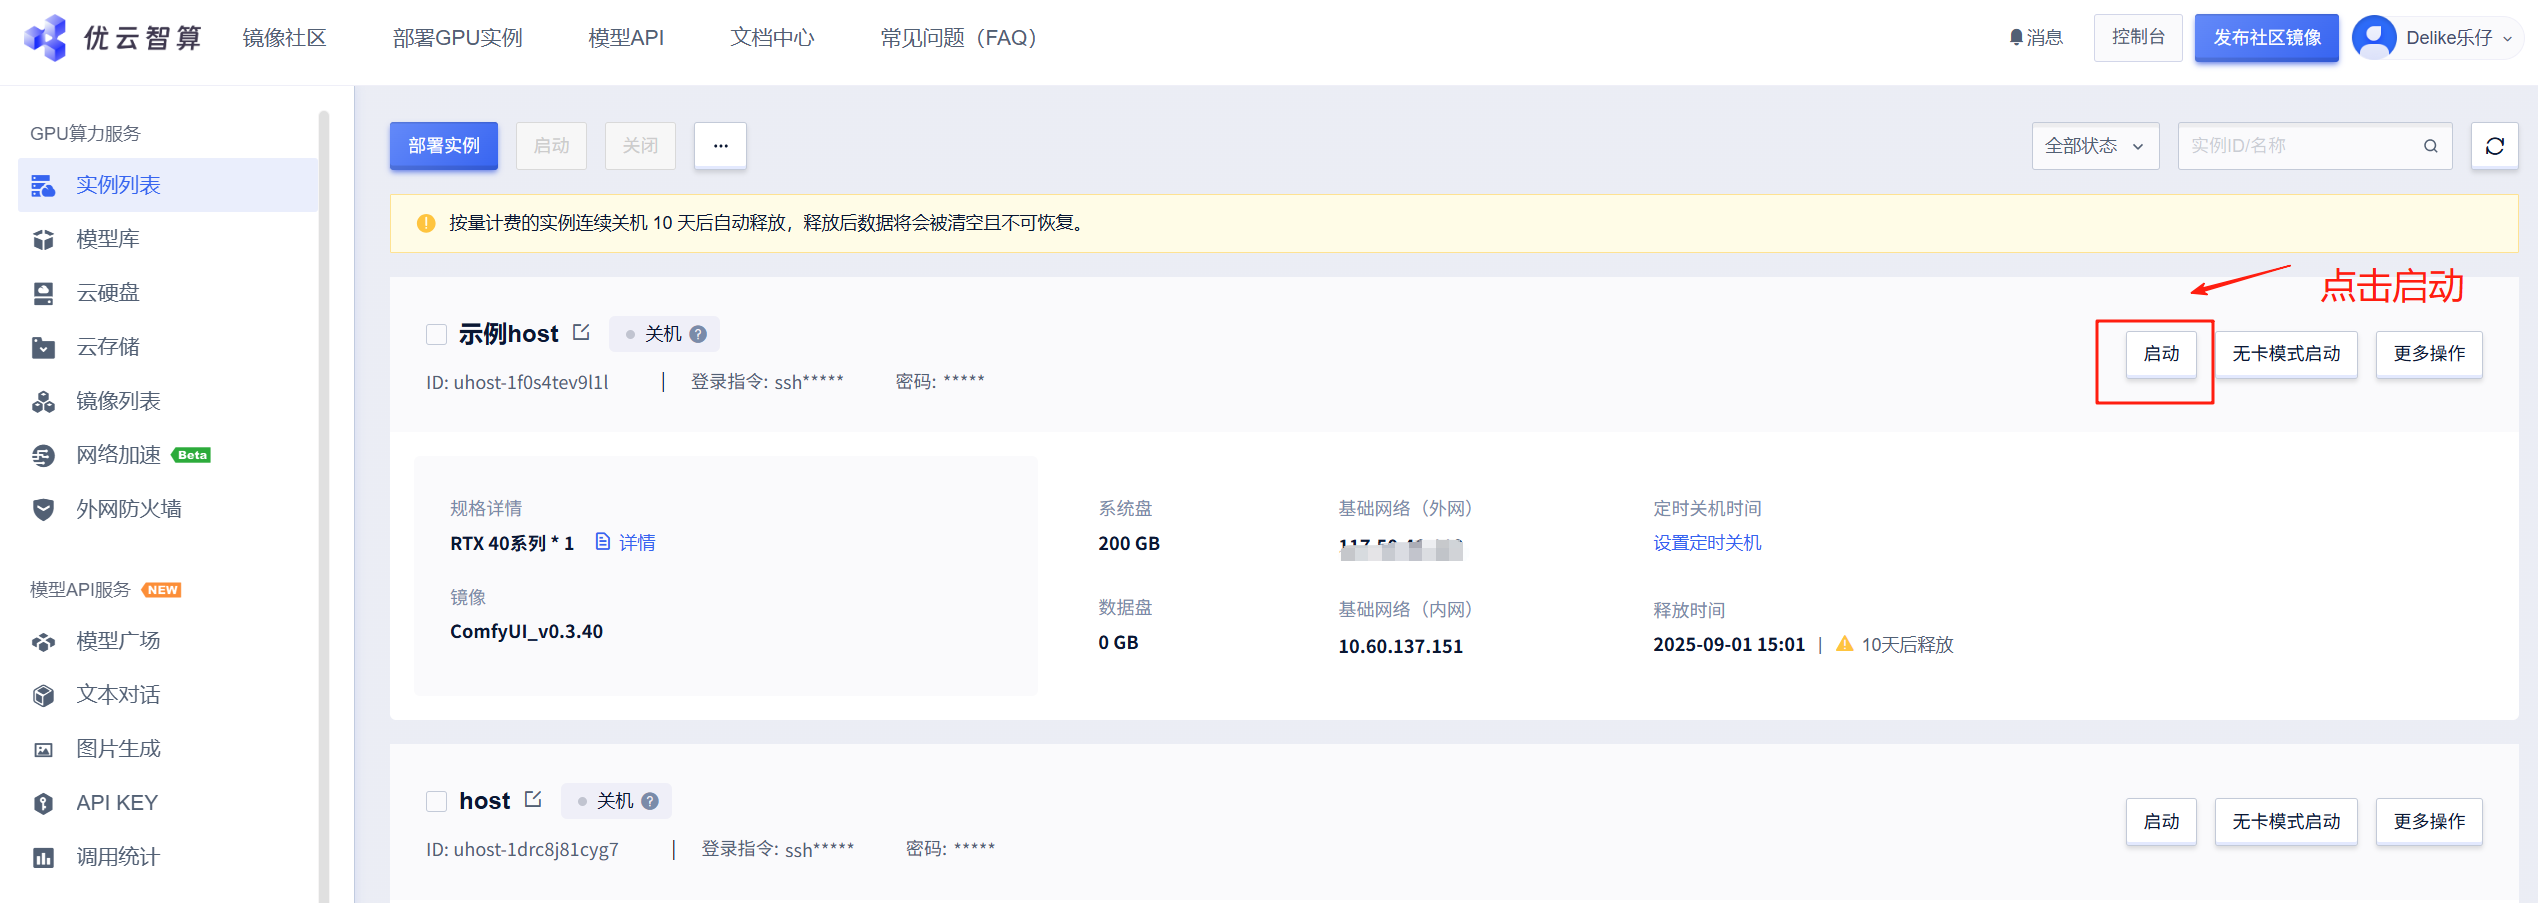Click the 调用统计 chart icon
Viewport: 2538px width, 903px height.
tap(43, 857)
